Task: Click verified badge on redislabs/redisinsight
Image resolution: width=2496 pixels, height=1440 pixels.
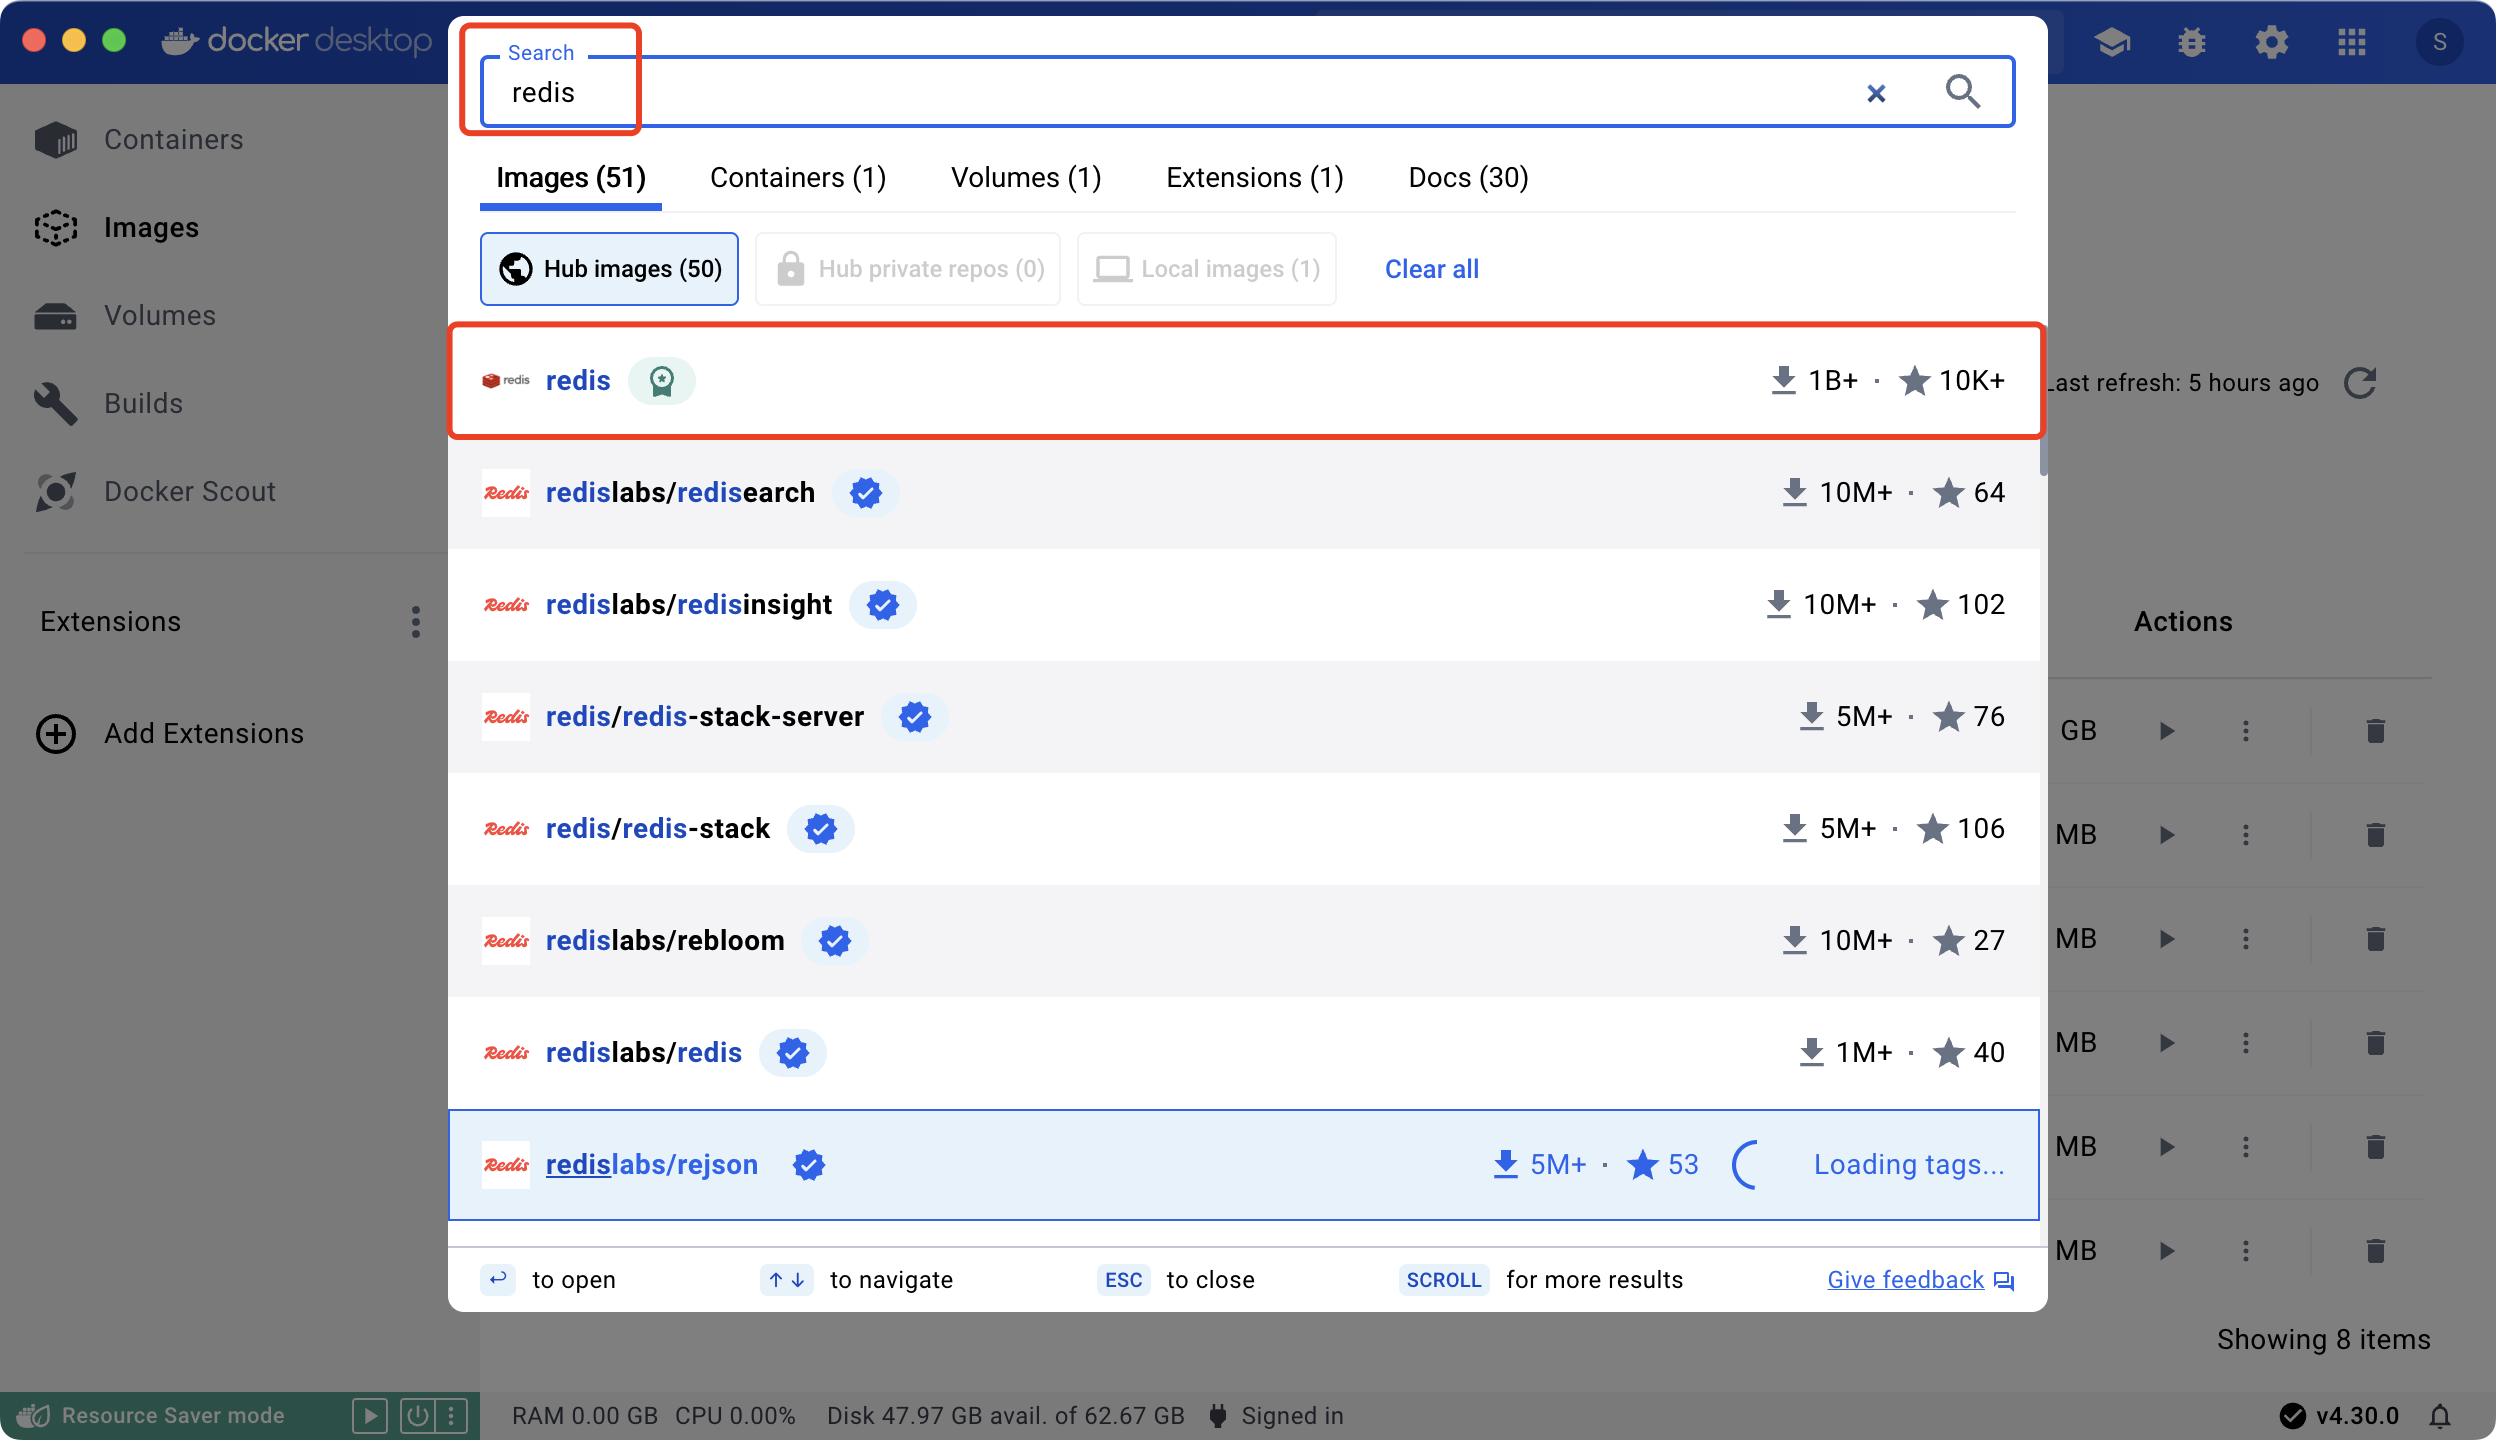Action: tap(882, 605)
